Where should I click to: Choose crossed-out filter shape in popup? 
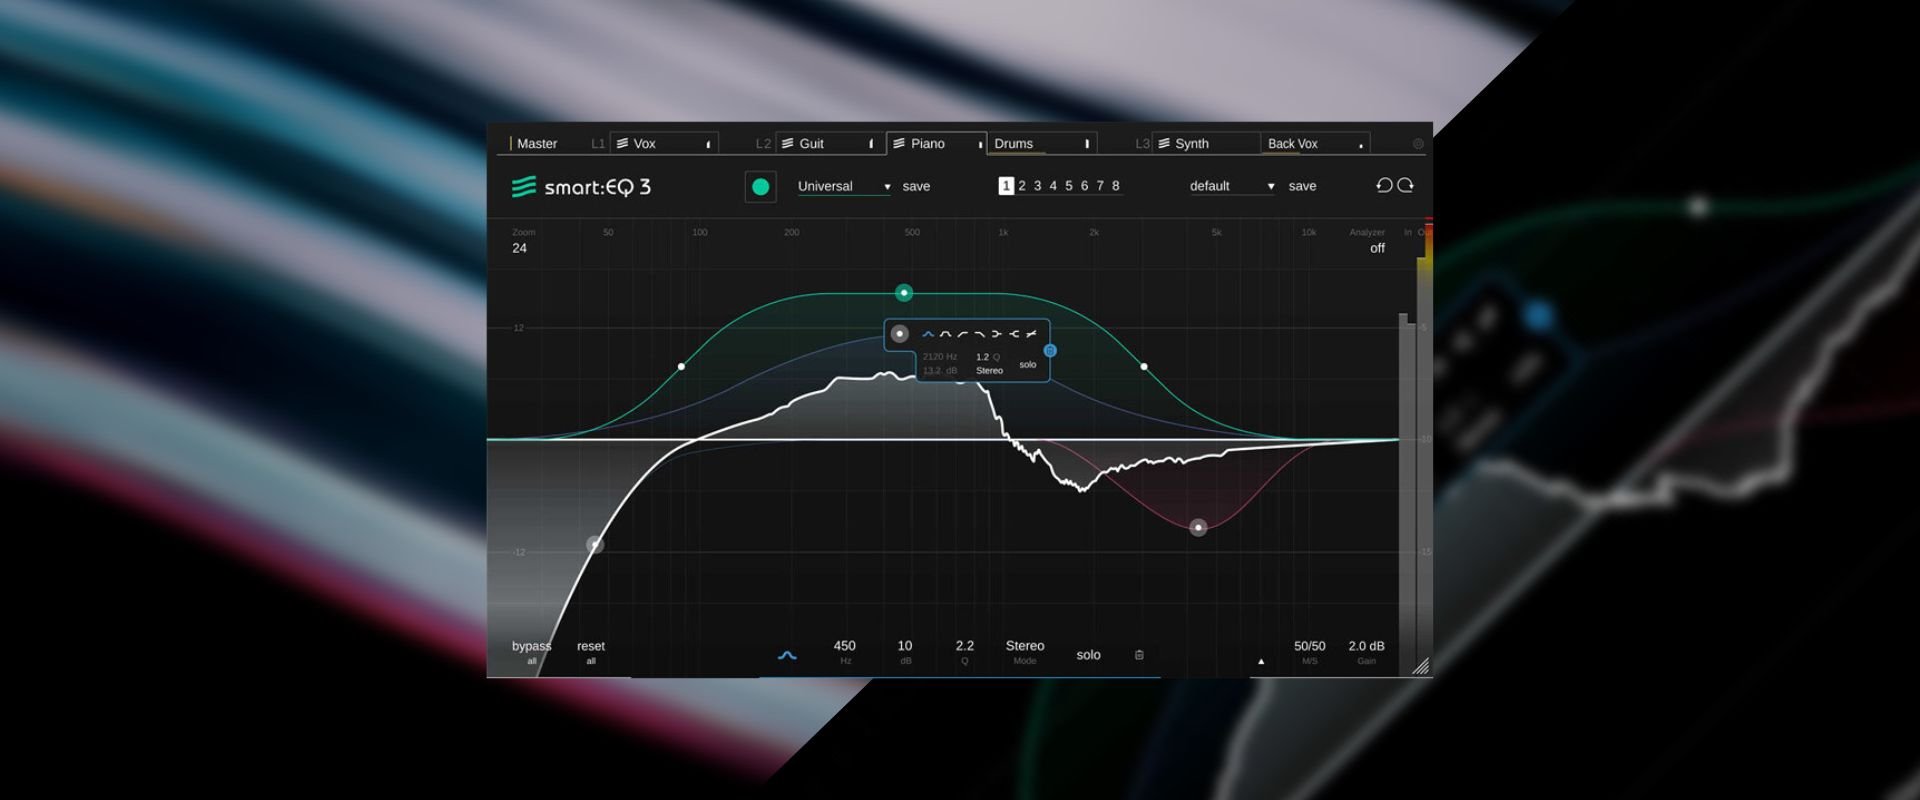pyautogui.click(x=1031, y=334)
